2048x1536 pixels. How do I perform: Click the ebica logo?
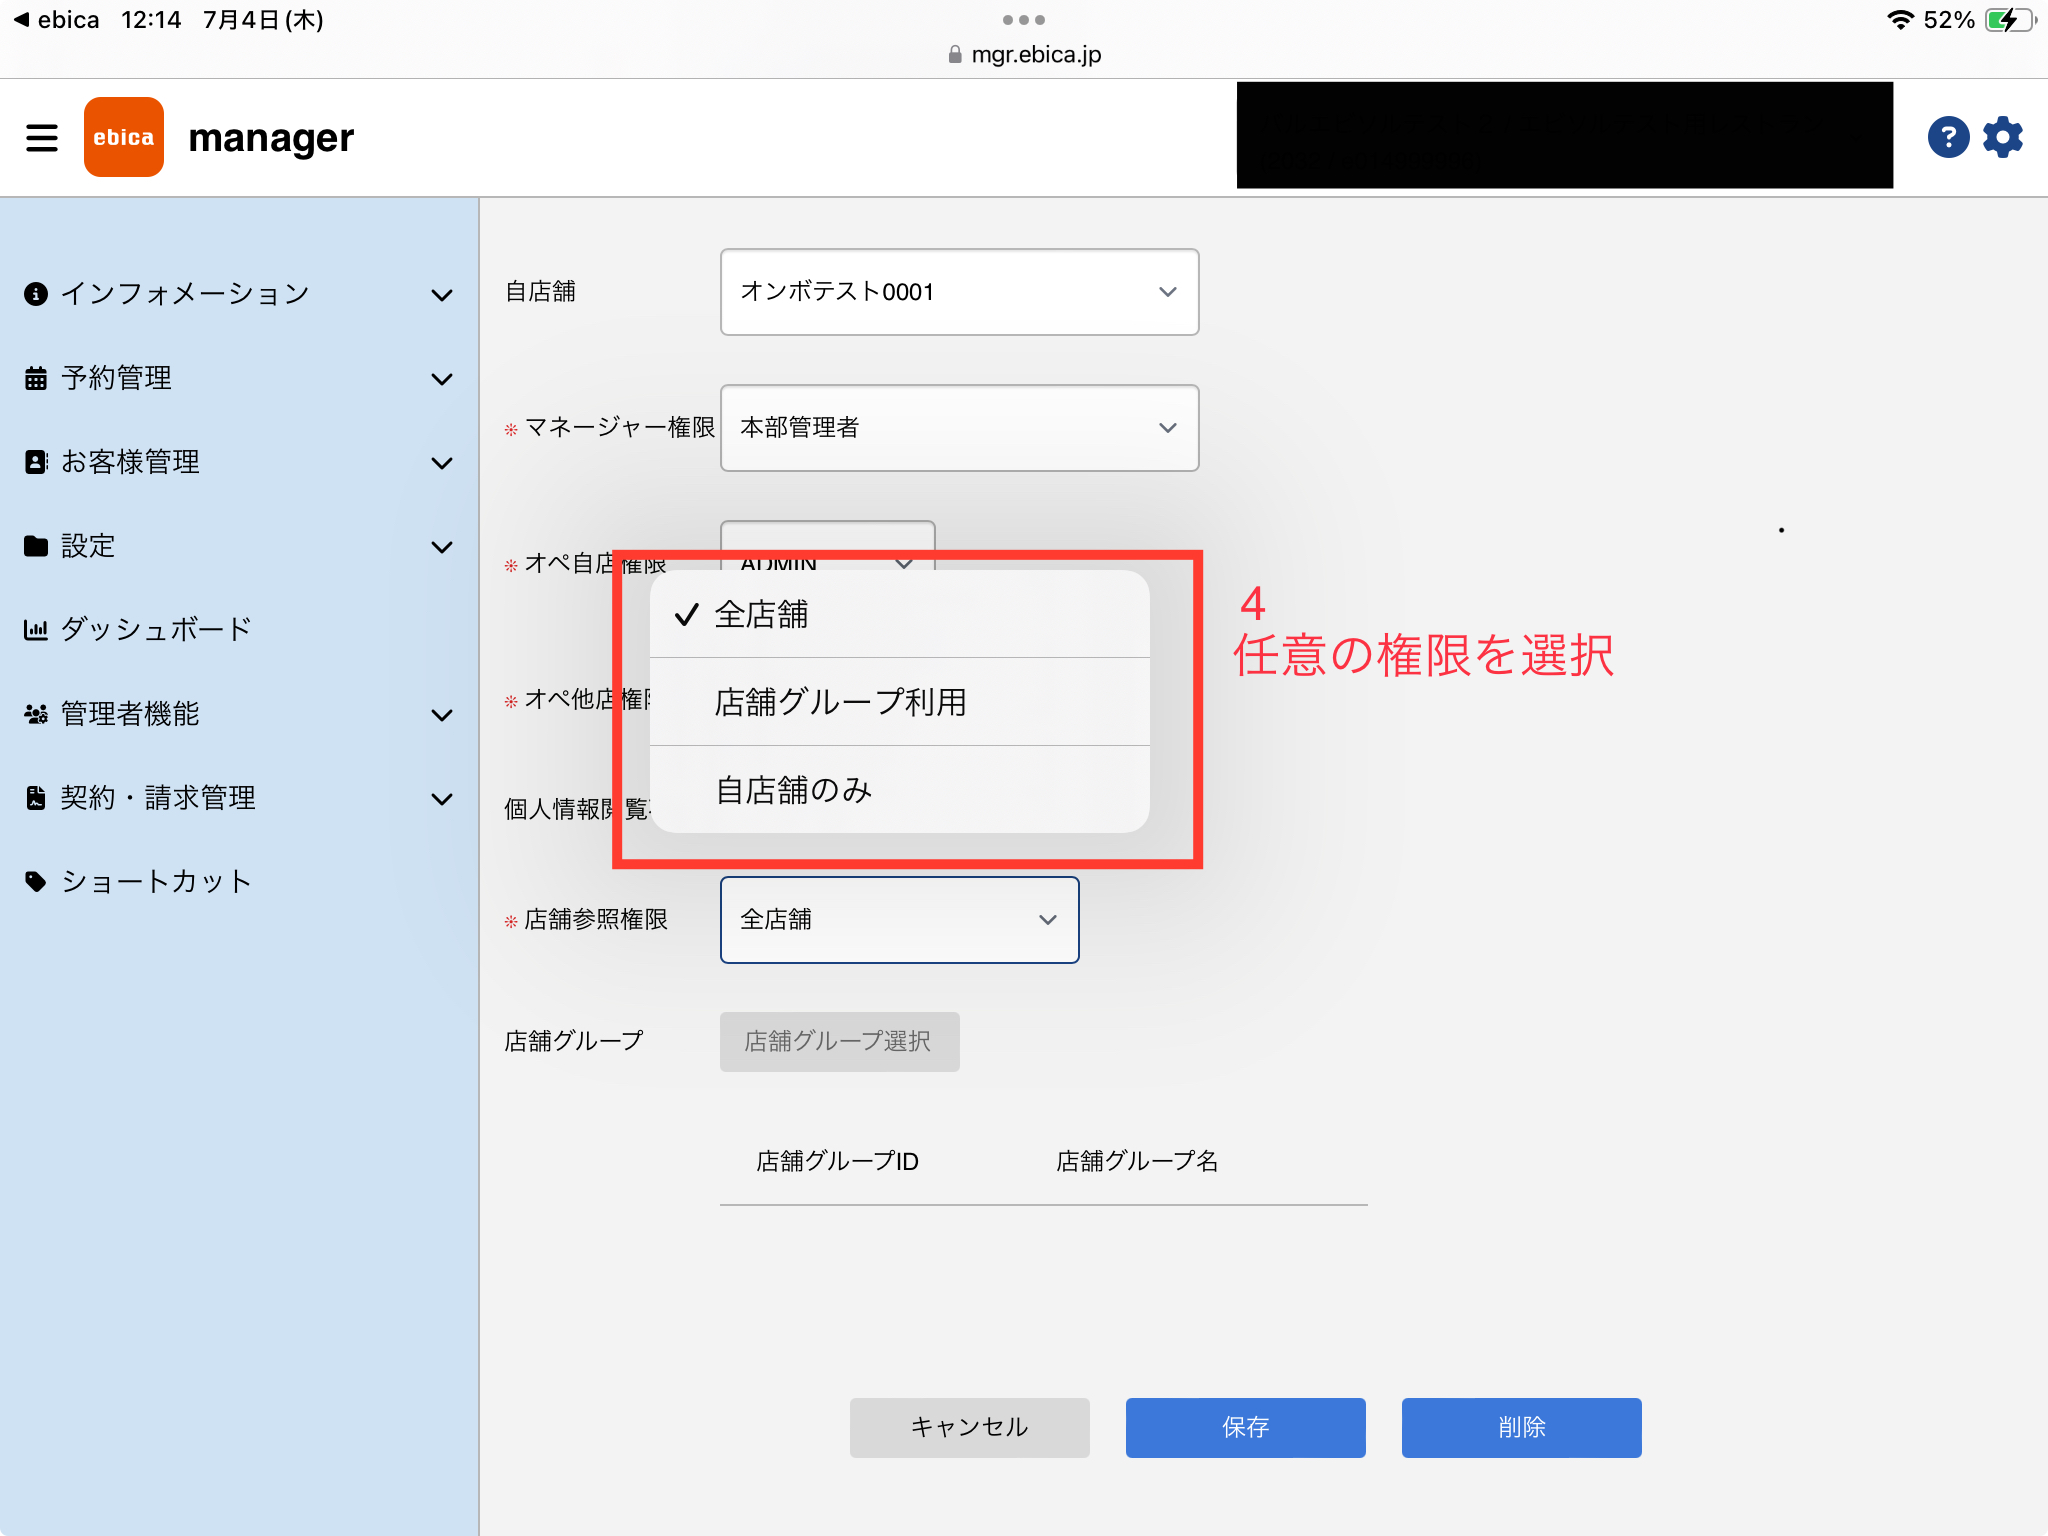(x=124, y=137)
